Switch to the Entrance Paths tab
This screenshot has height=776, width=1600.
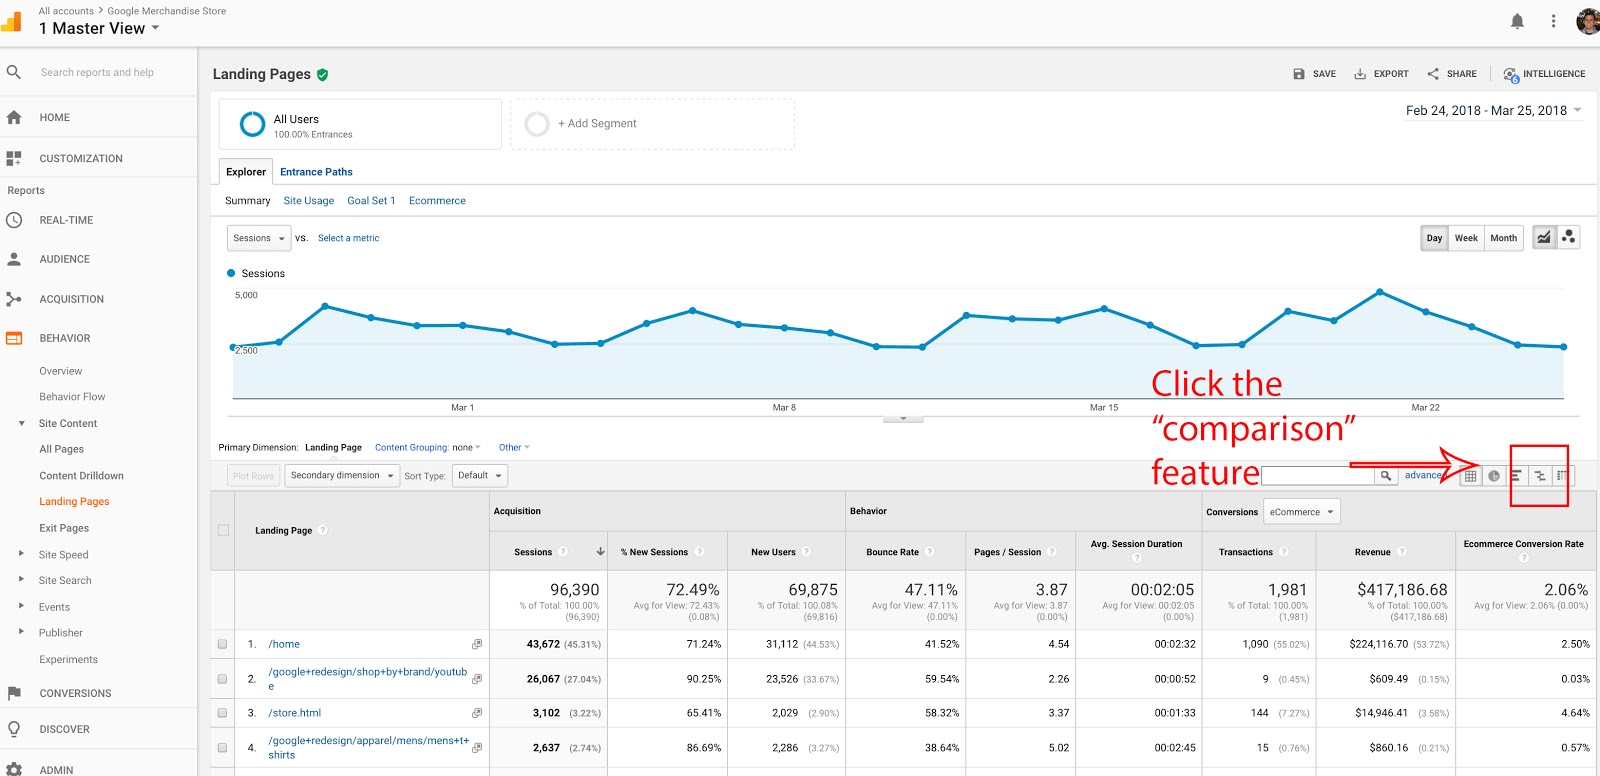(x=316, y=172)
